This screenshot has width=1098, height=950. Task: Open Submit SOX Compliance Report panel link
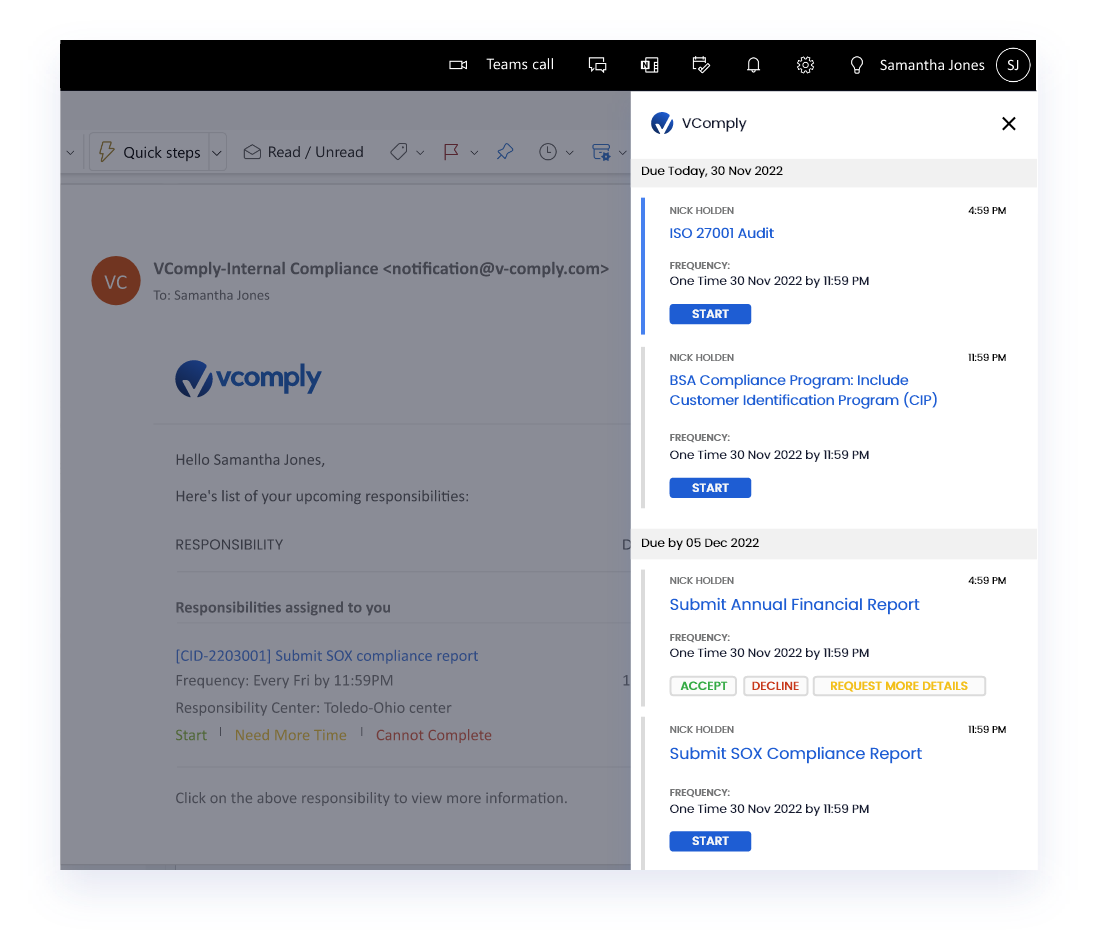coord(795,754)
